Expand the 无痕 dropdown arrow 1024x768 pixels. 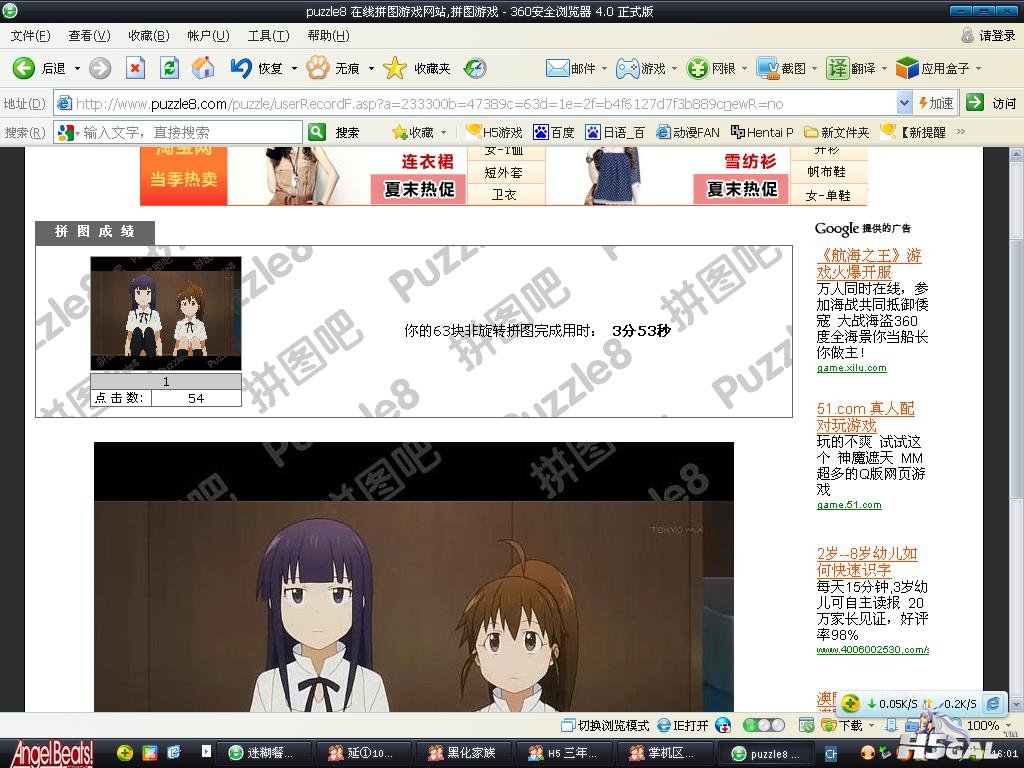[371, 69]
